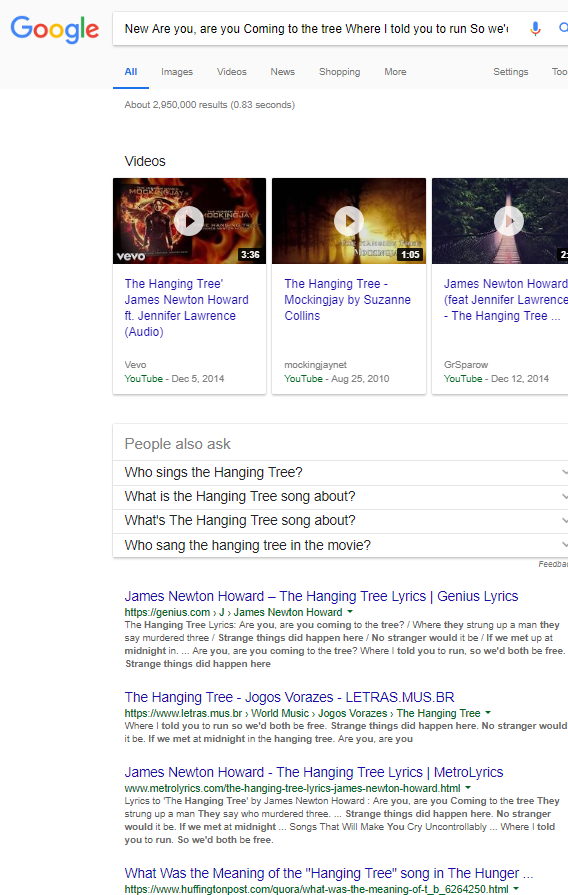This screenshot has height=895, width=568.
Task: Click the mockingjaynet uploader name
Action: click(316, 365)
